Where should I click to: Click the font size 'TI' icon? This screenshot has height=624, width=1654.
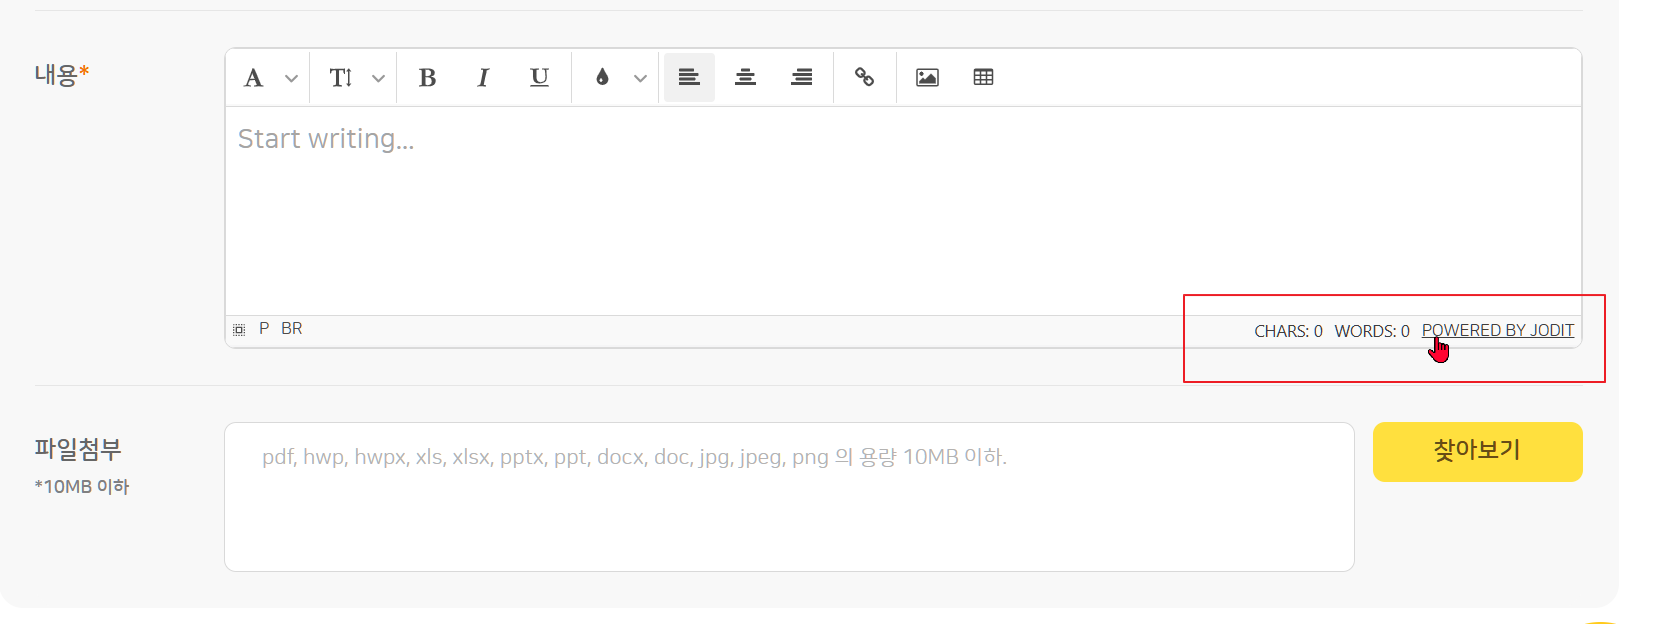(341, 78)
